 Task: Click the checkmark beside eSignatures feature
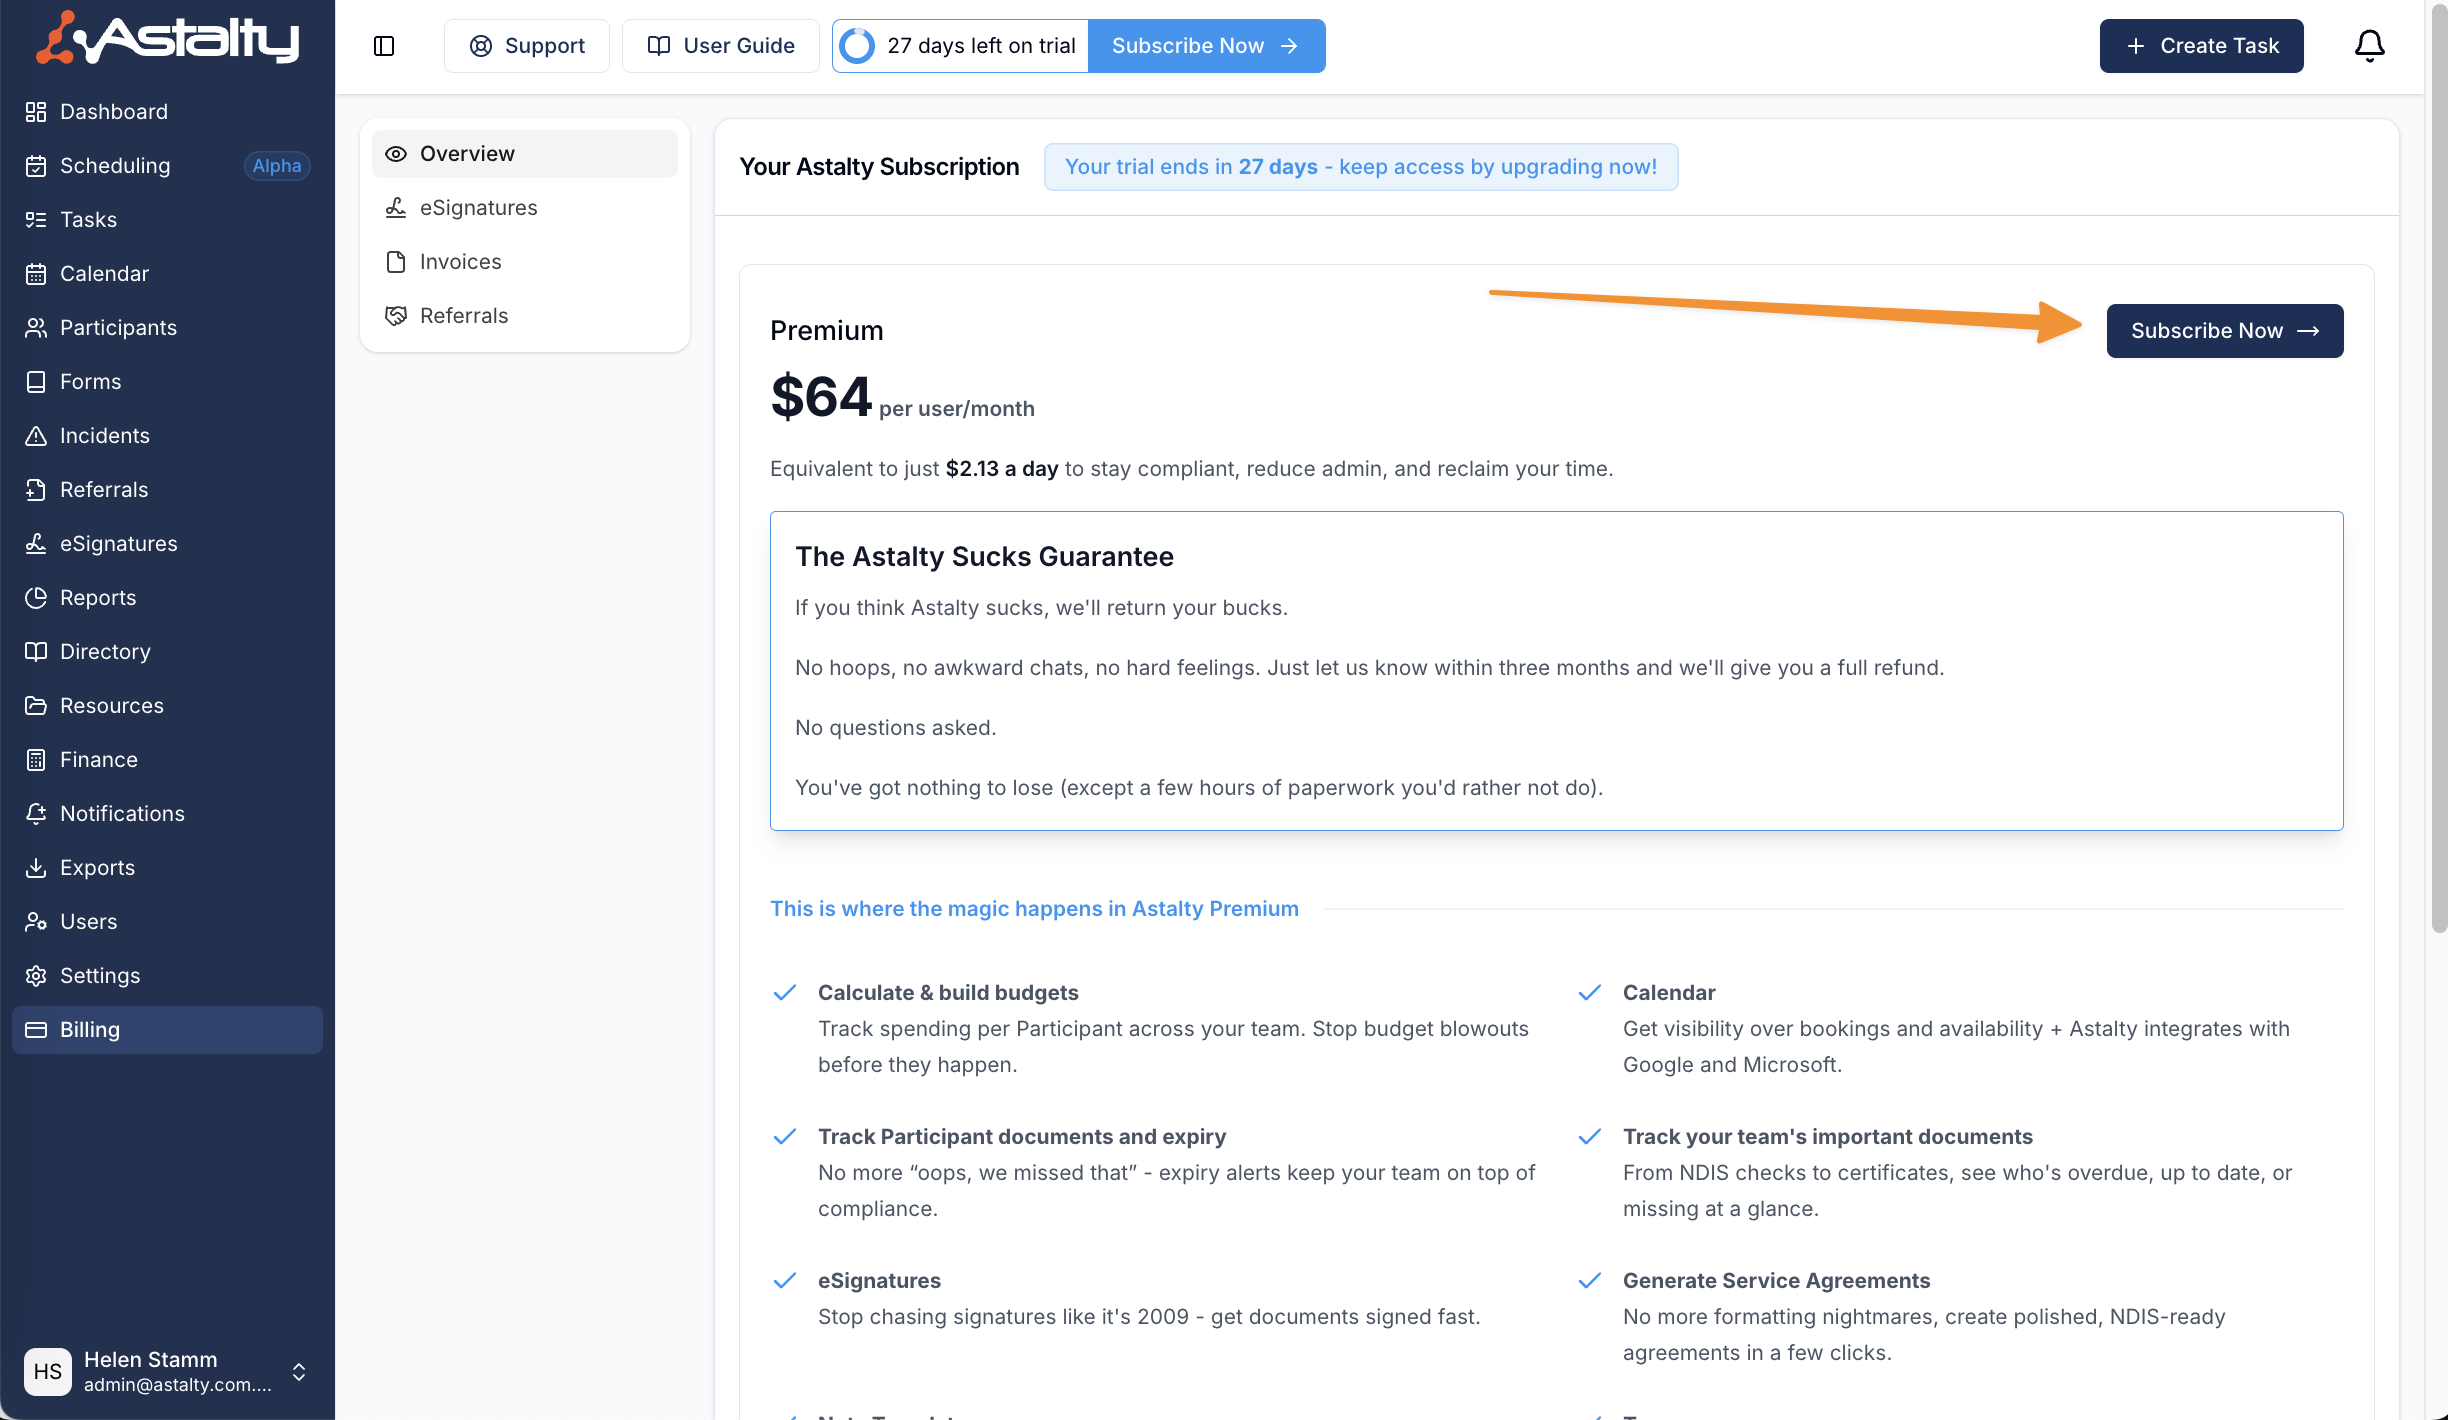(x=785, y=1280)
